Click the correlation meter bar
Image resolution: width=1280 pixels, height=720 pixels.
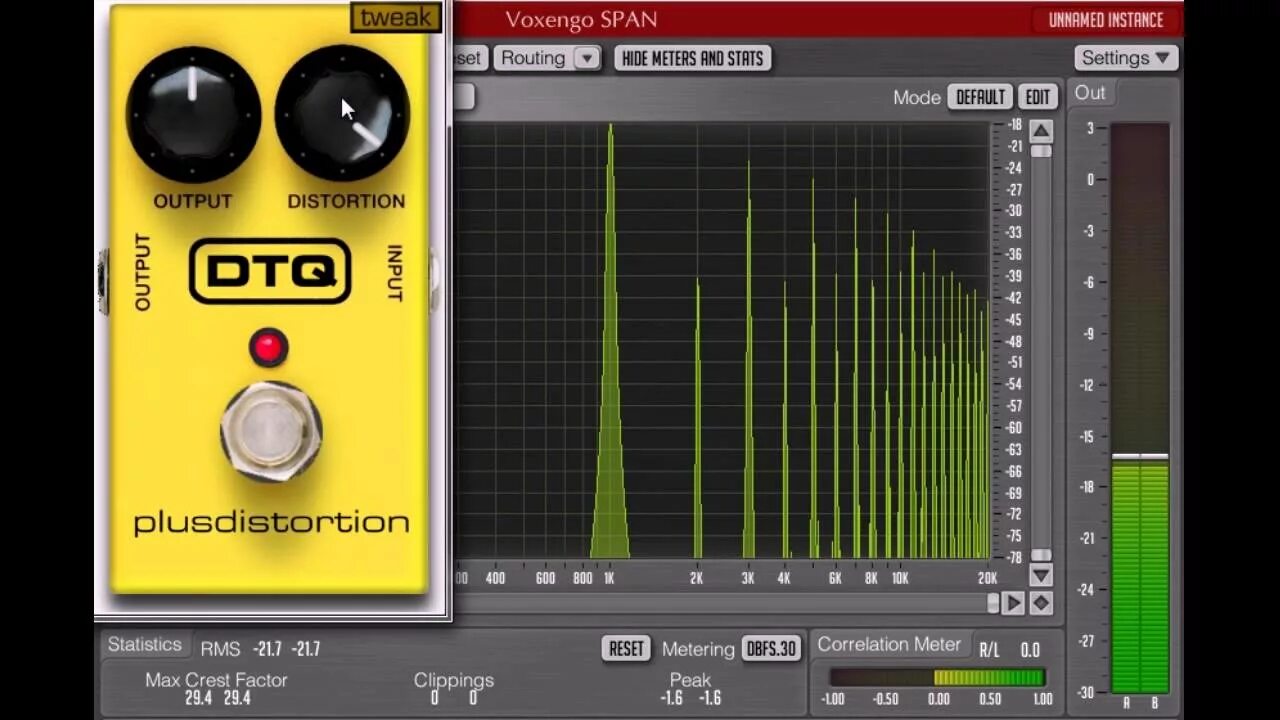click(938, 678)
